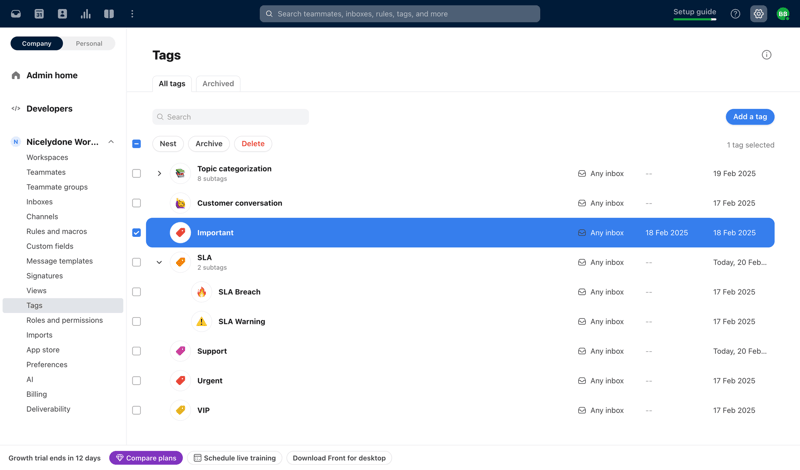Viewport: 800px width, 470px height.
Task: Click the '1 tag selected' text
Action: [751, 145]
